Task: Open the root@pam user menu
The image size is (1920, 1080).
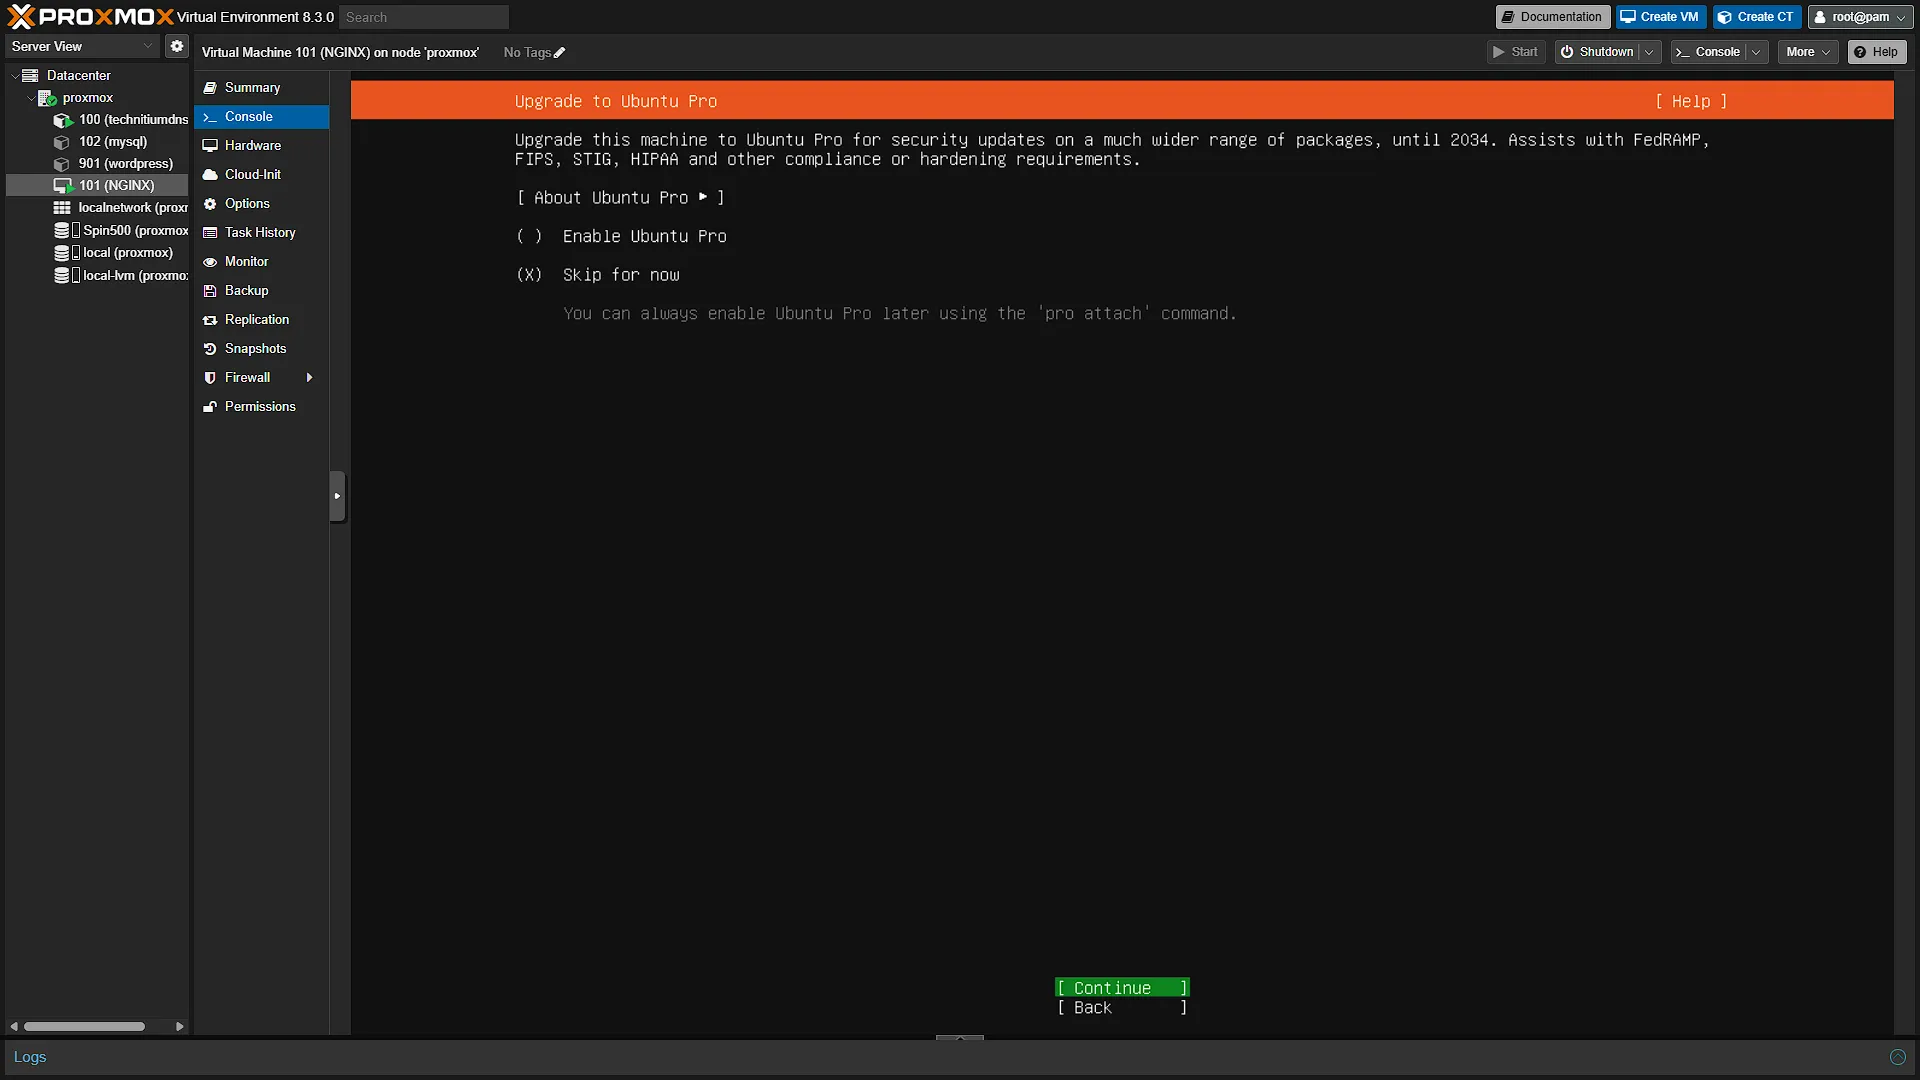Action: pyautogui.click(x=1861, y=17)
